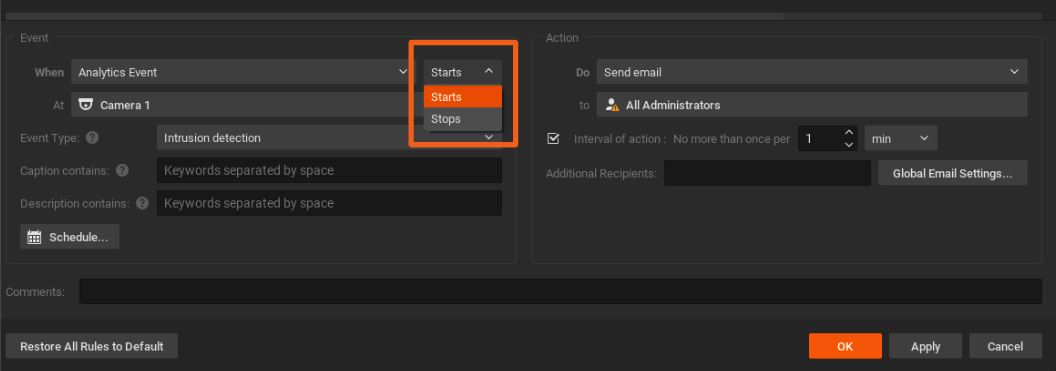Decrease interval value with down arrow
1056x371 pixels.
tap(849, 145)
